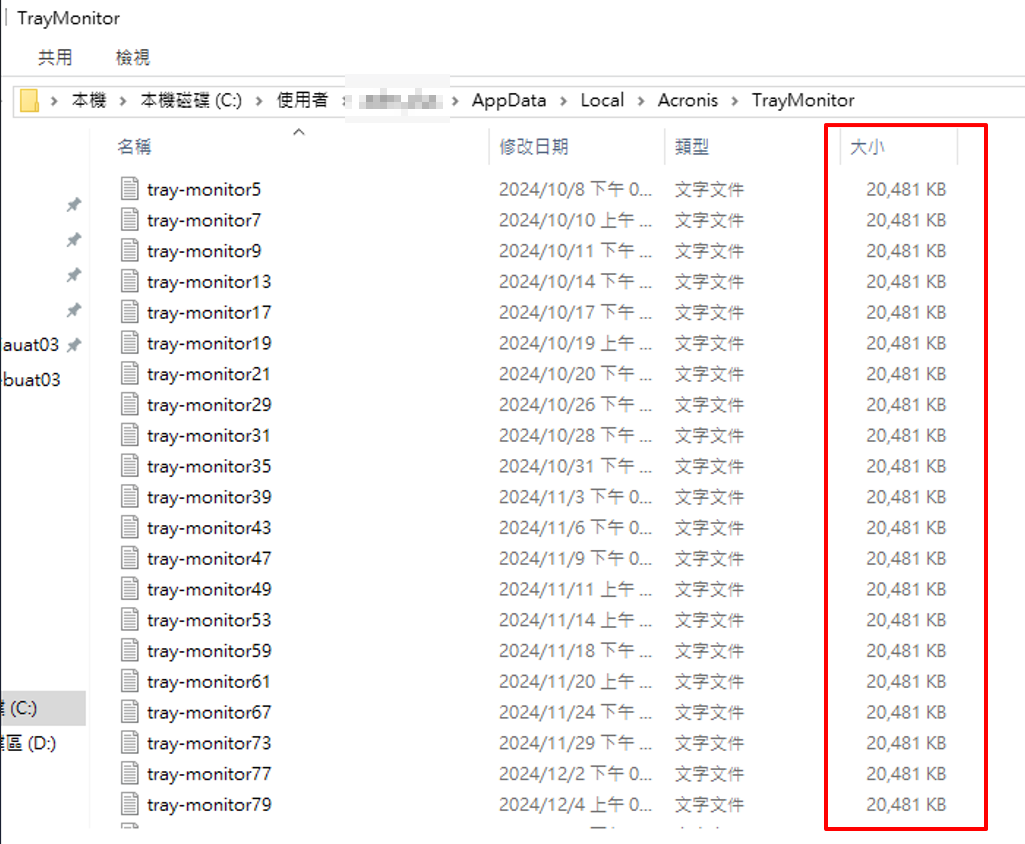Select file name tray-monitor29
1025x844 pixels.
tap(209, 405)
